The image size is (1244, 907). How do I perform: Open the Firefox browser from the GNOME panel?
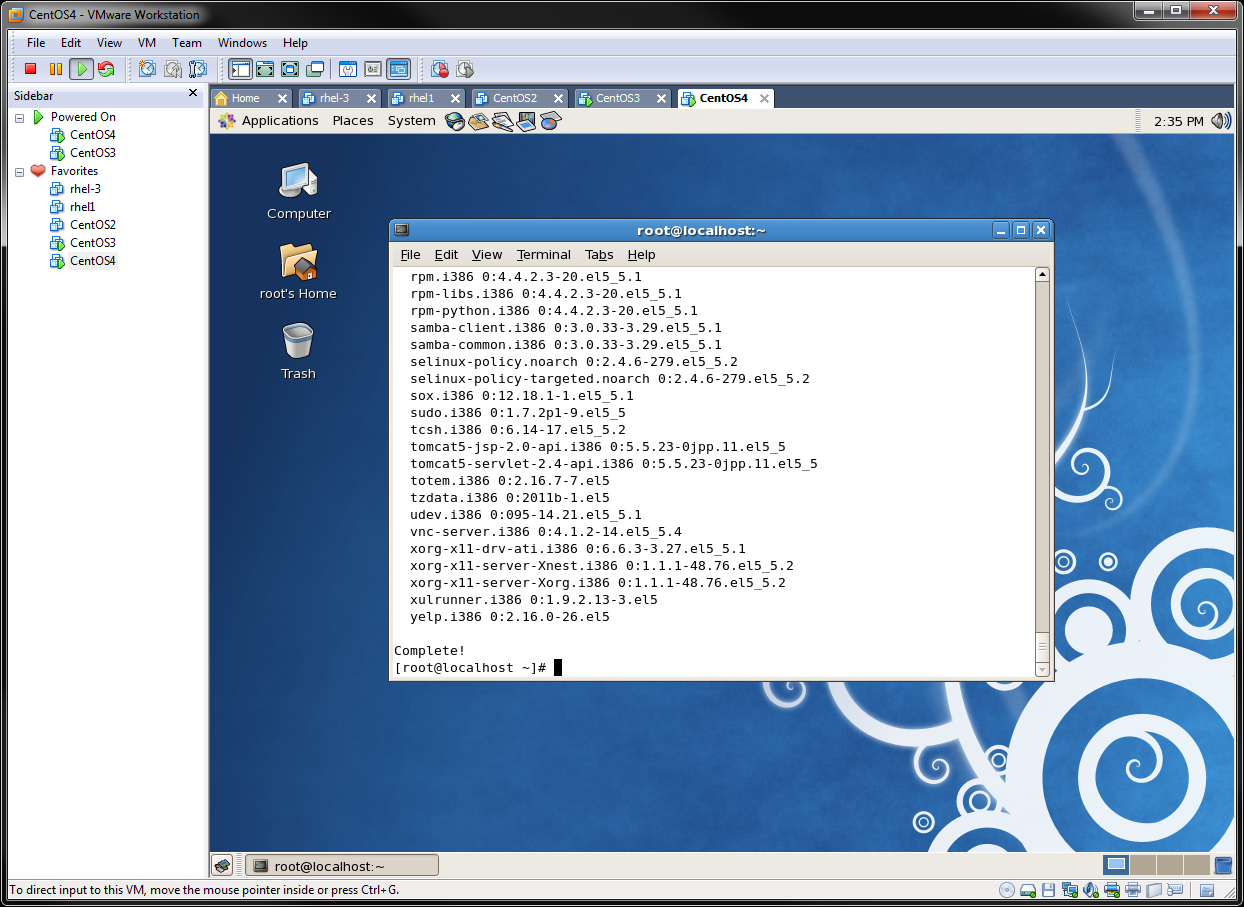coord(456,120)
